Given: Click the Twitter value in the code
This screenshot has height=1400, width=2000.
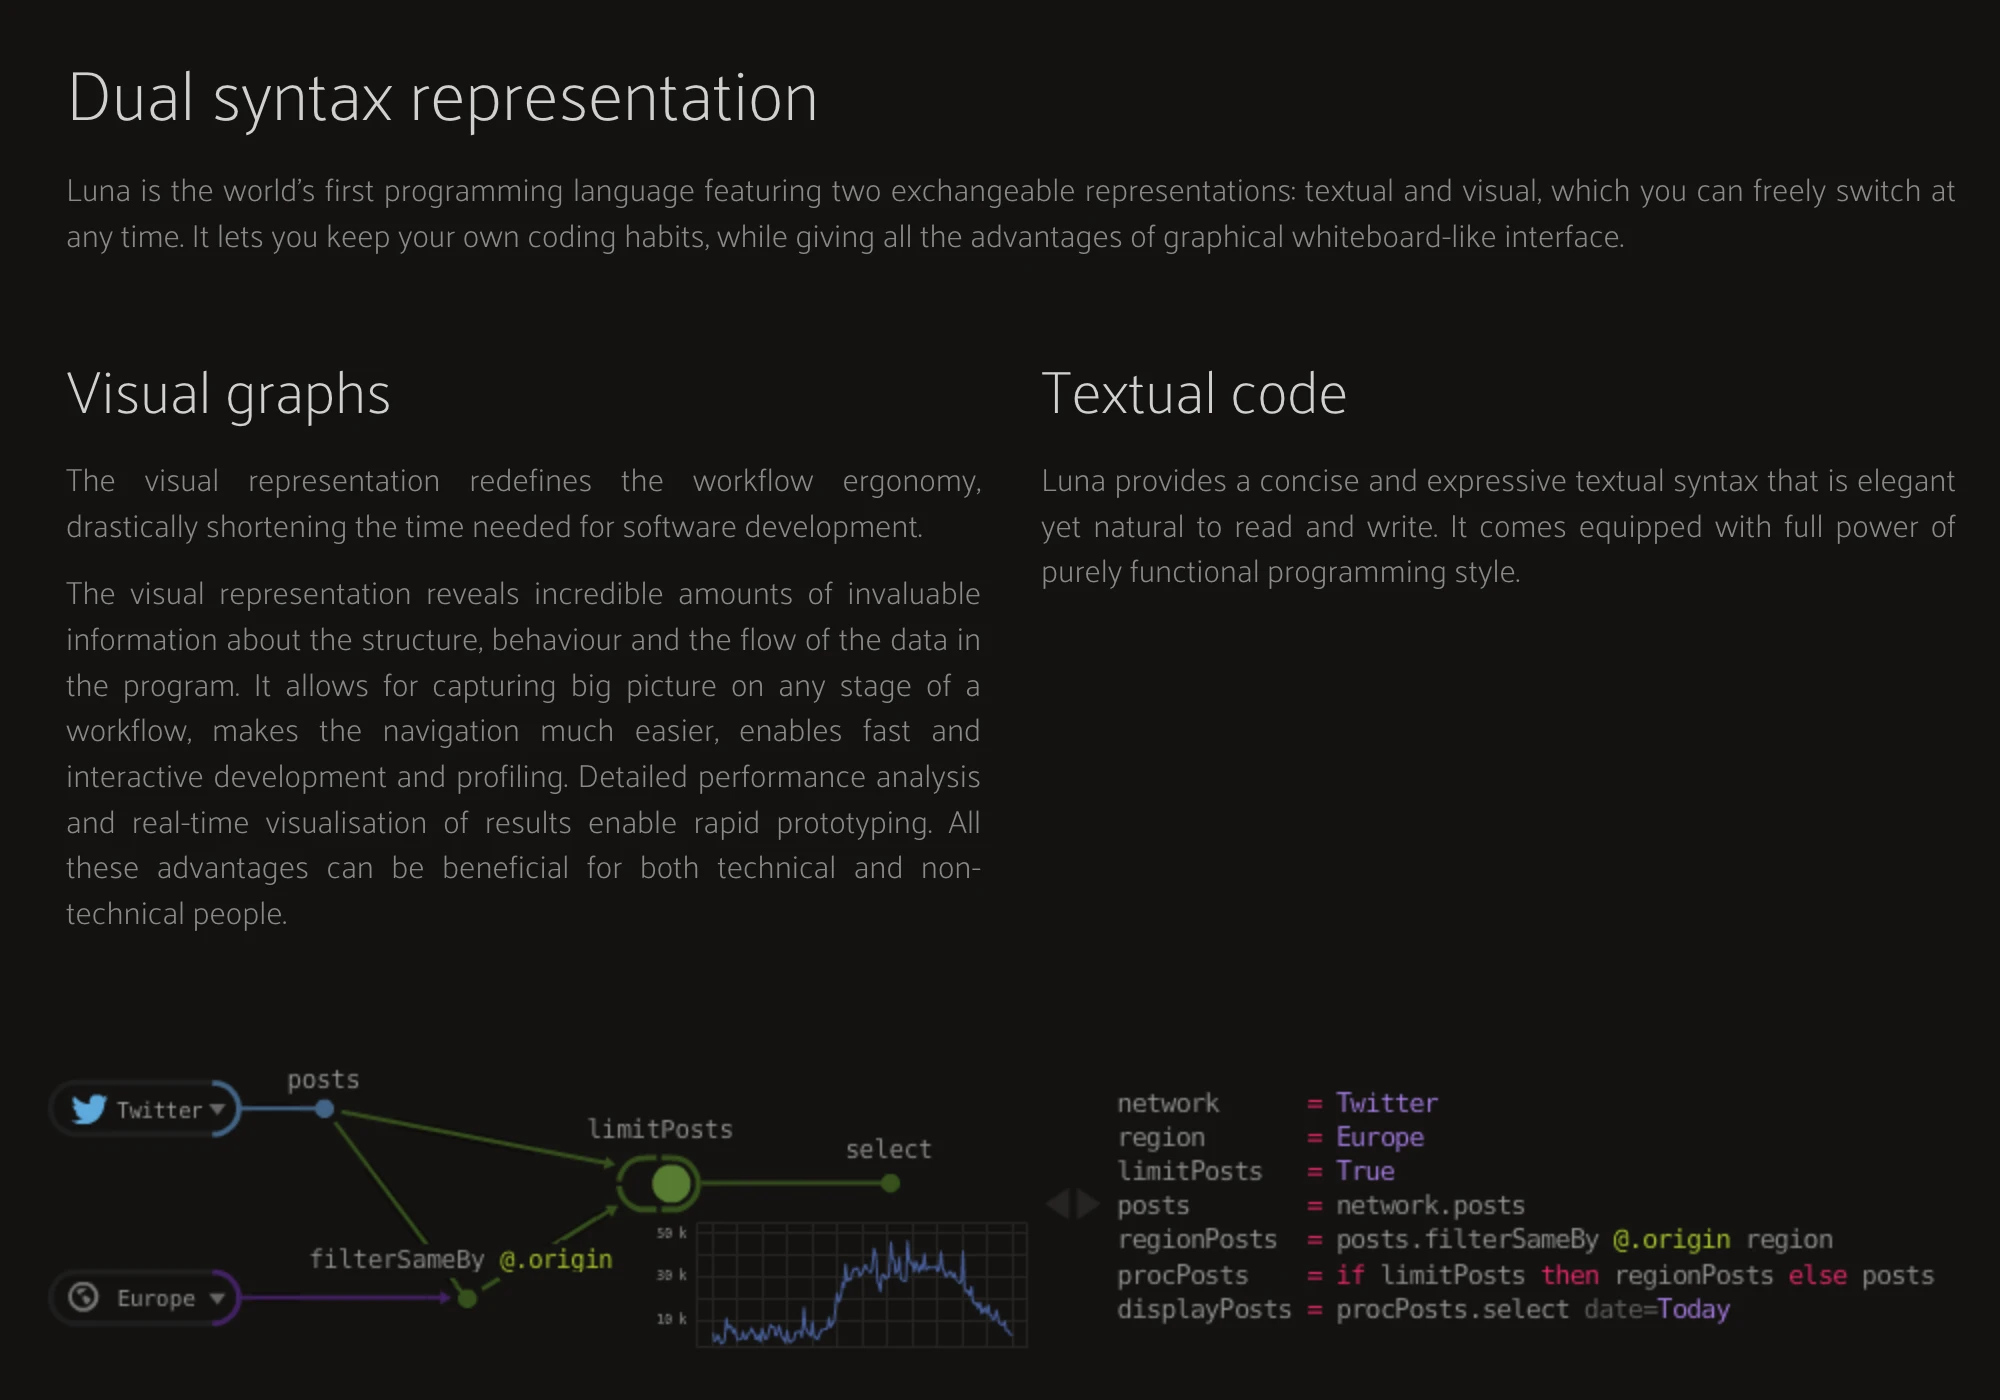Looking at the screenshot, I should point(1387,1103).
